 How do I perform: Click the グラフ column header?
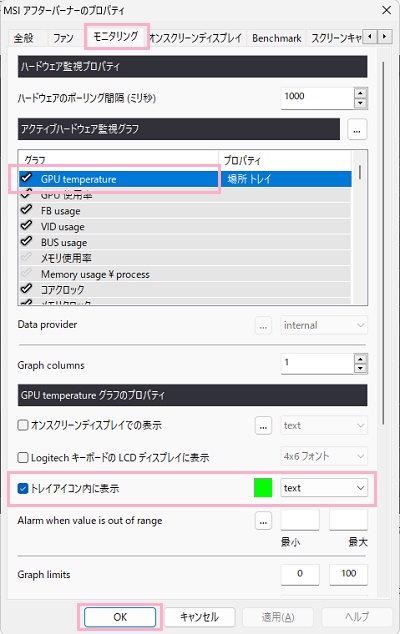(x=119, y=160)
